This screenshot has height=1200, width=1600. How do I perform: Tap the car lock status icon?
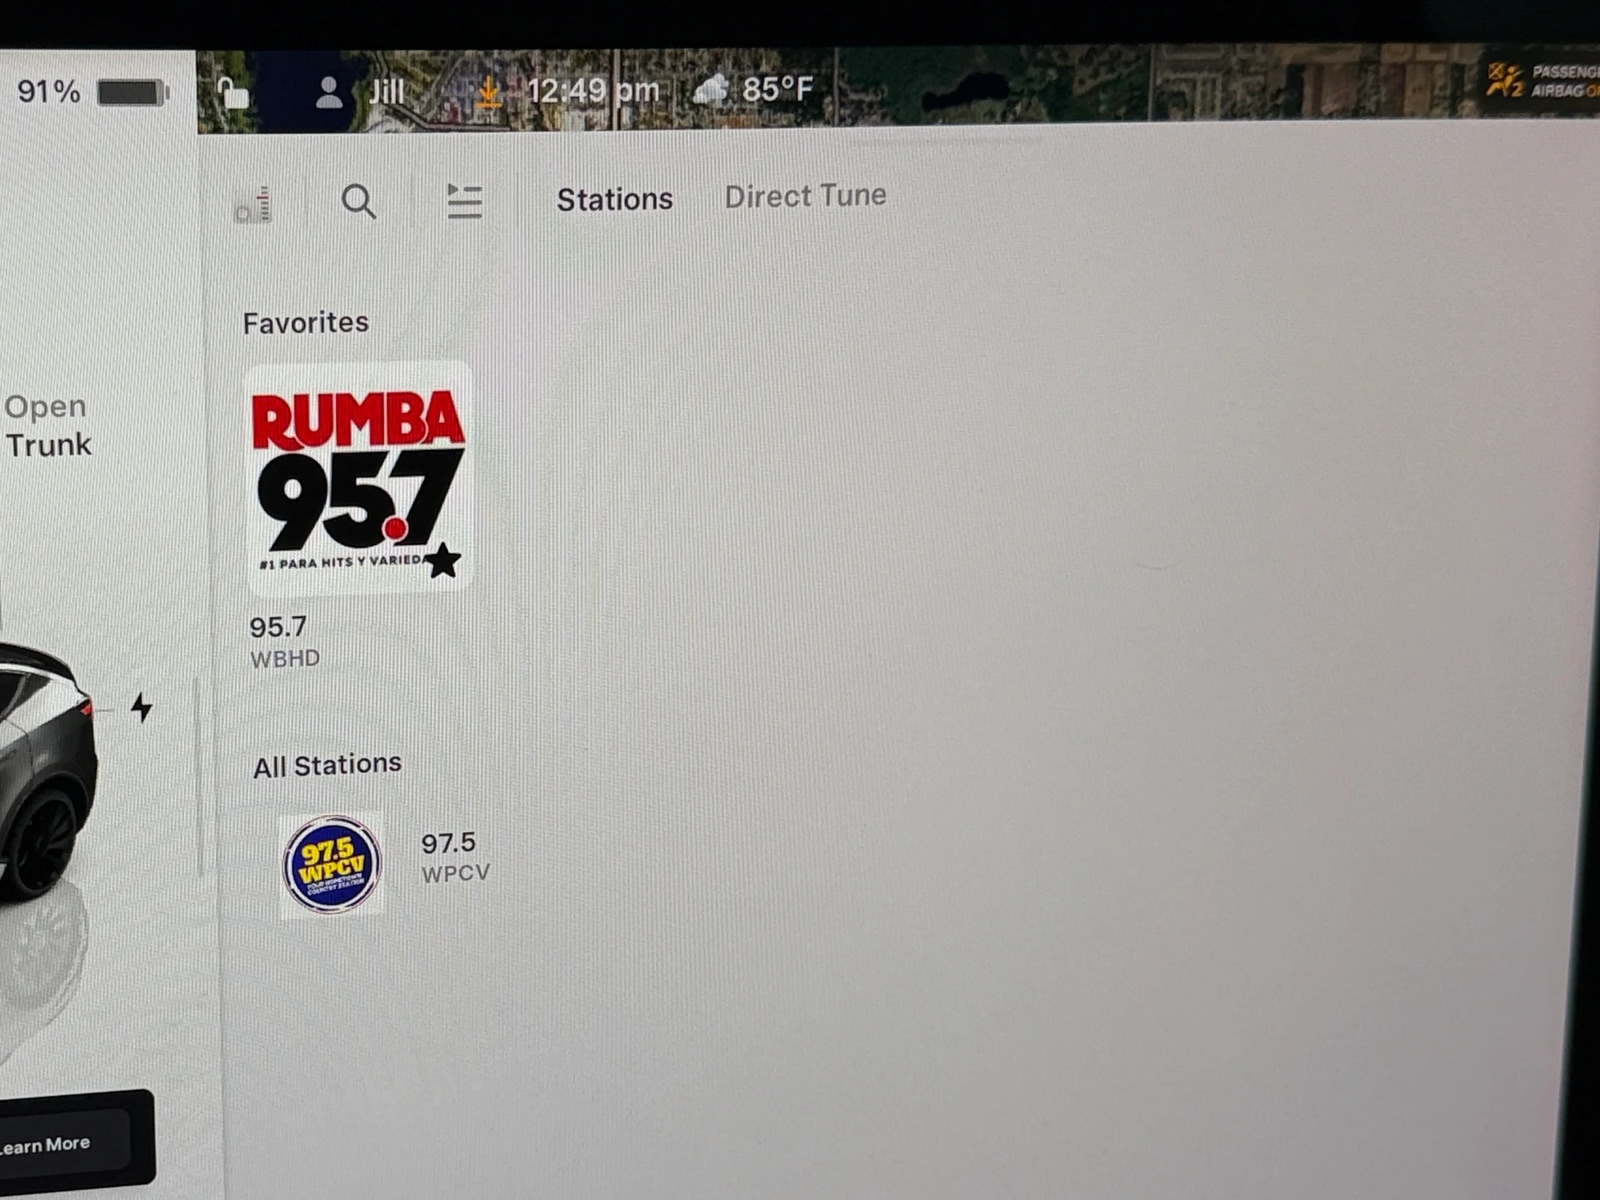(233, 93)
